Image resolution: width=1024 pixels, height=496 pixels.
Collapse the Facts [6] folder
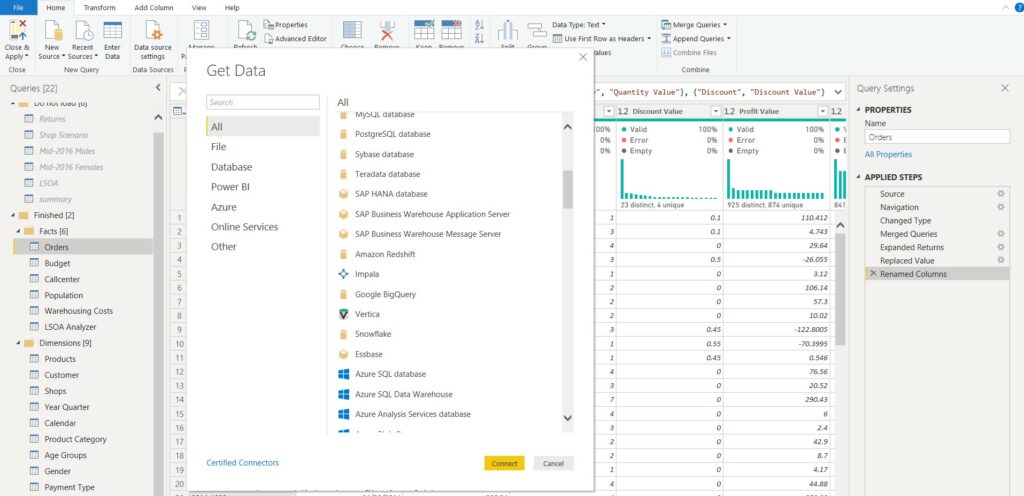(x=18, y=231)
